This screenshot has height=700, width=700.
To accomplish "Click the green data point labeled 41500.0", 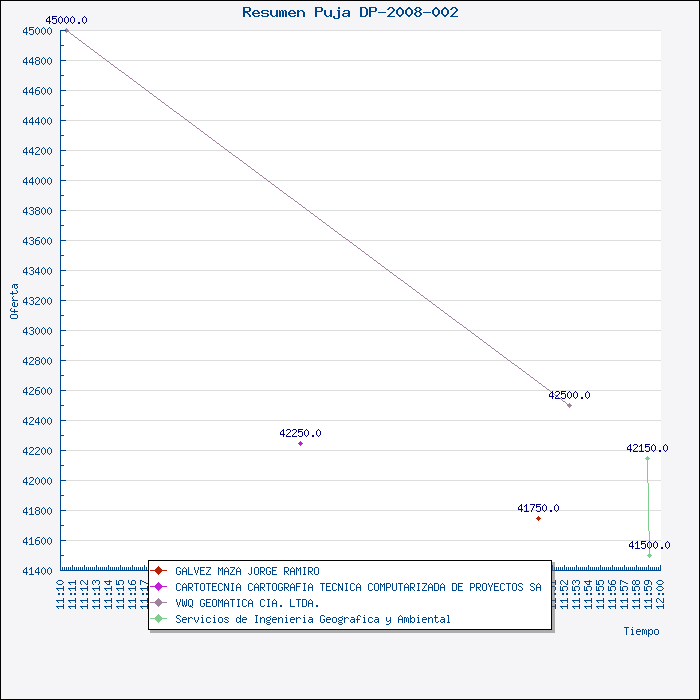I will [649, 555].
